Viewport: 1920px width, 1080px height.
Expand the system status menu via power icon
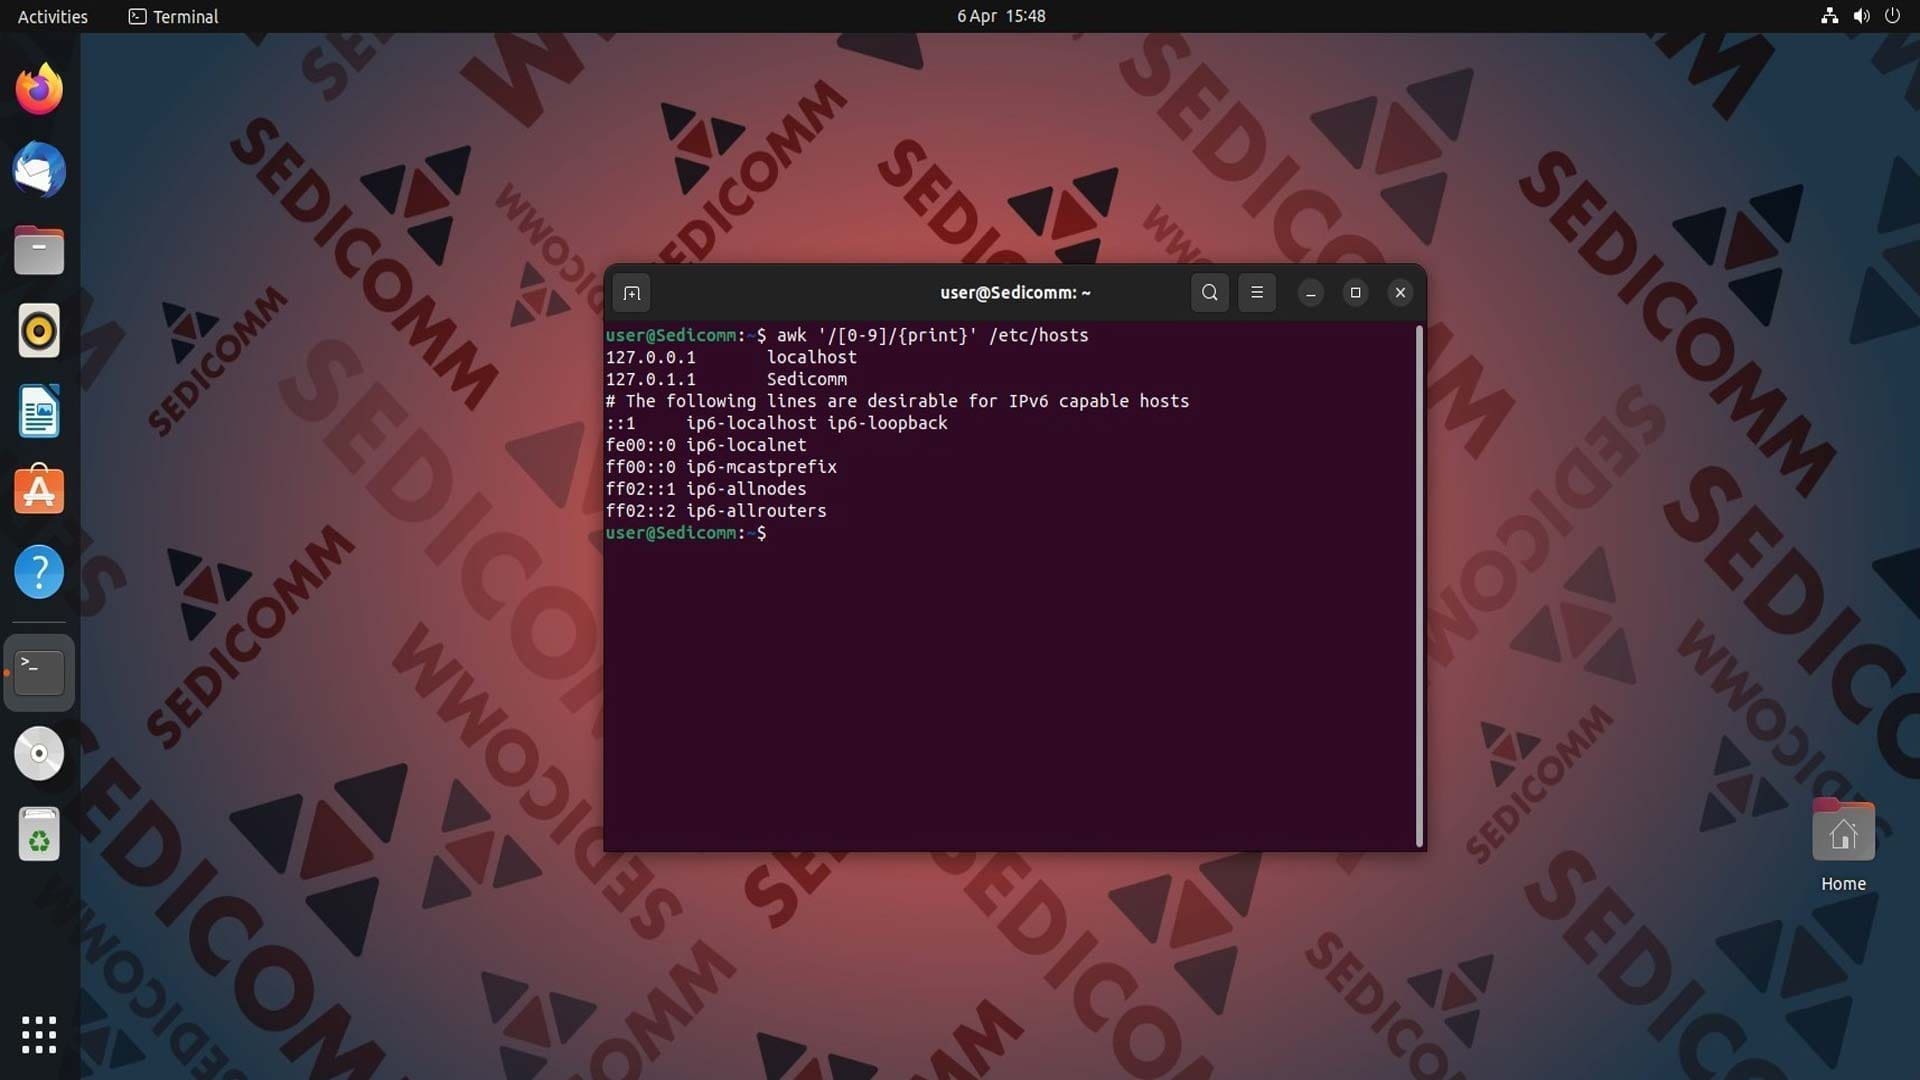point(1892,16)
